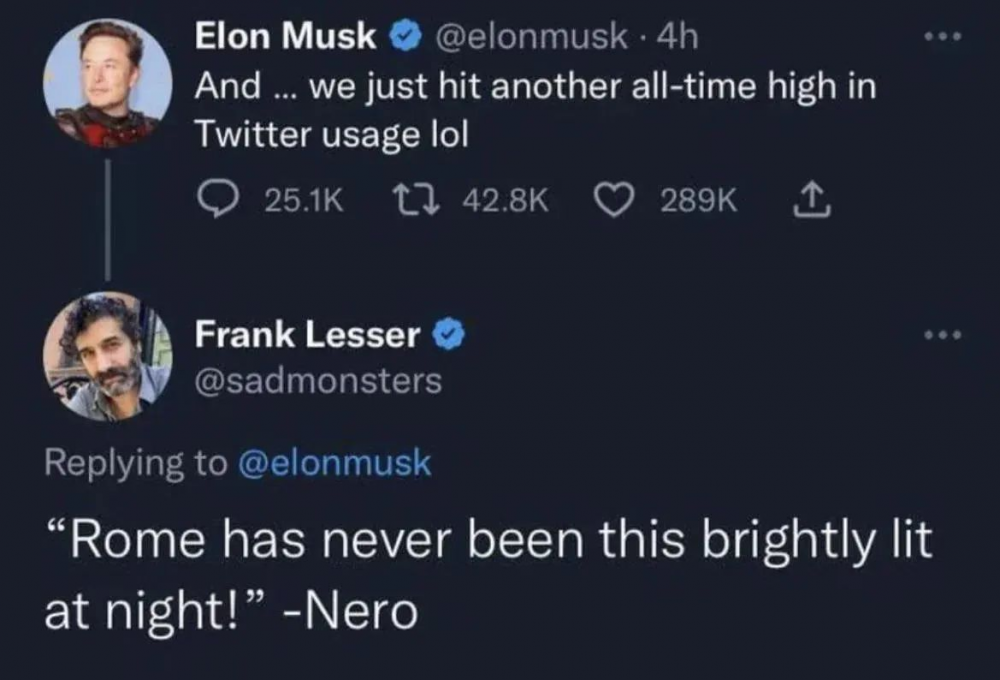Click the Frank Lesser display name
The height and width of the screenshot is (680, 1000).
pos(307,335)
